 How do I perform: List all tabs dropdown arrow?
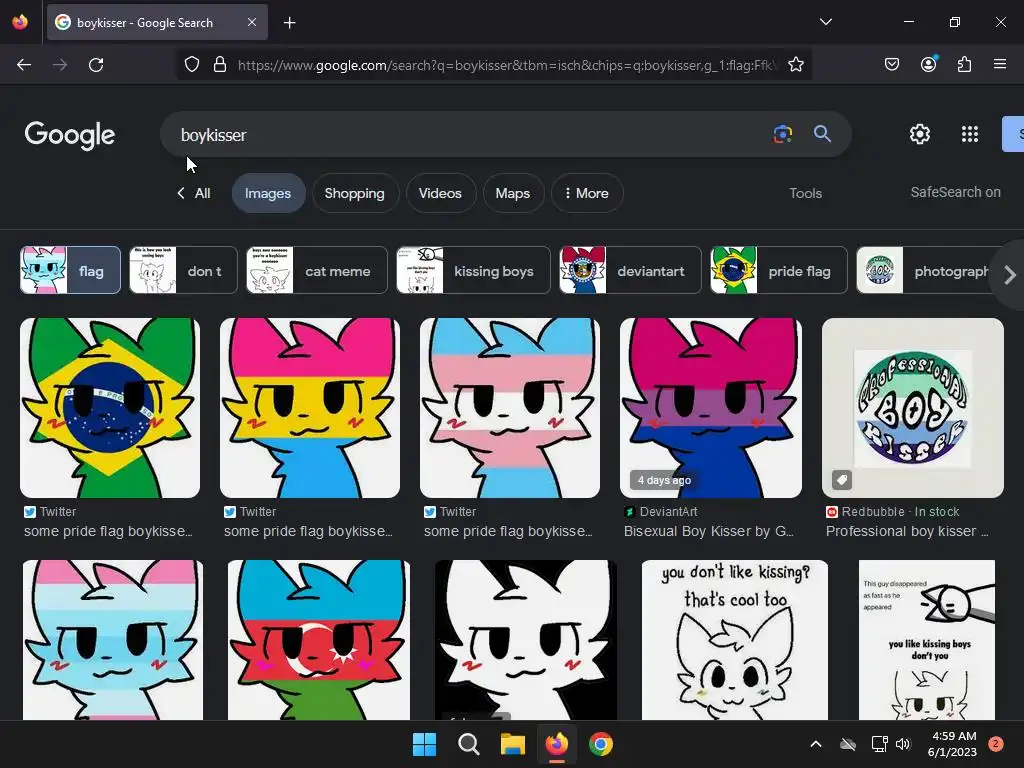point(825,22)
